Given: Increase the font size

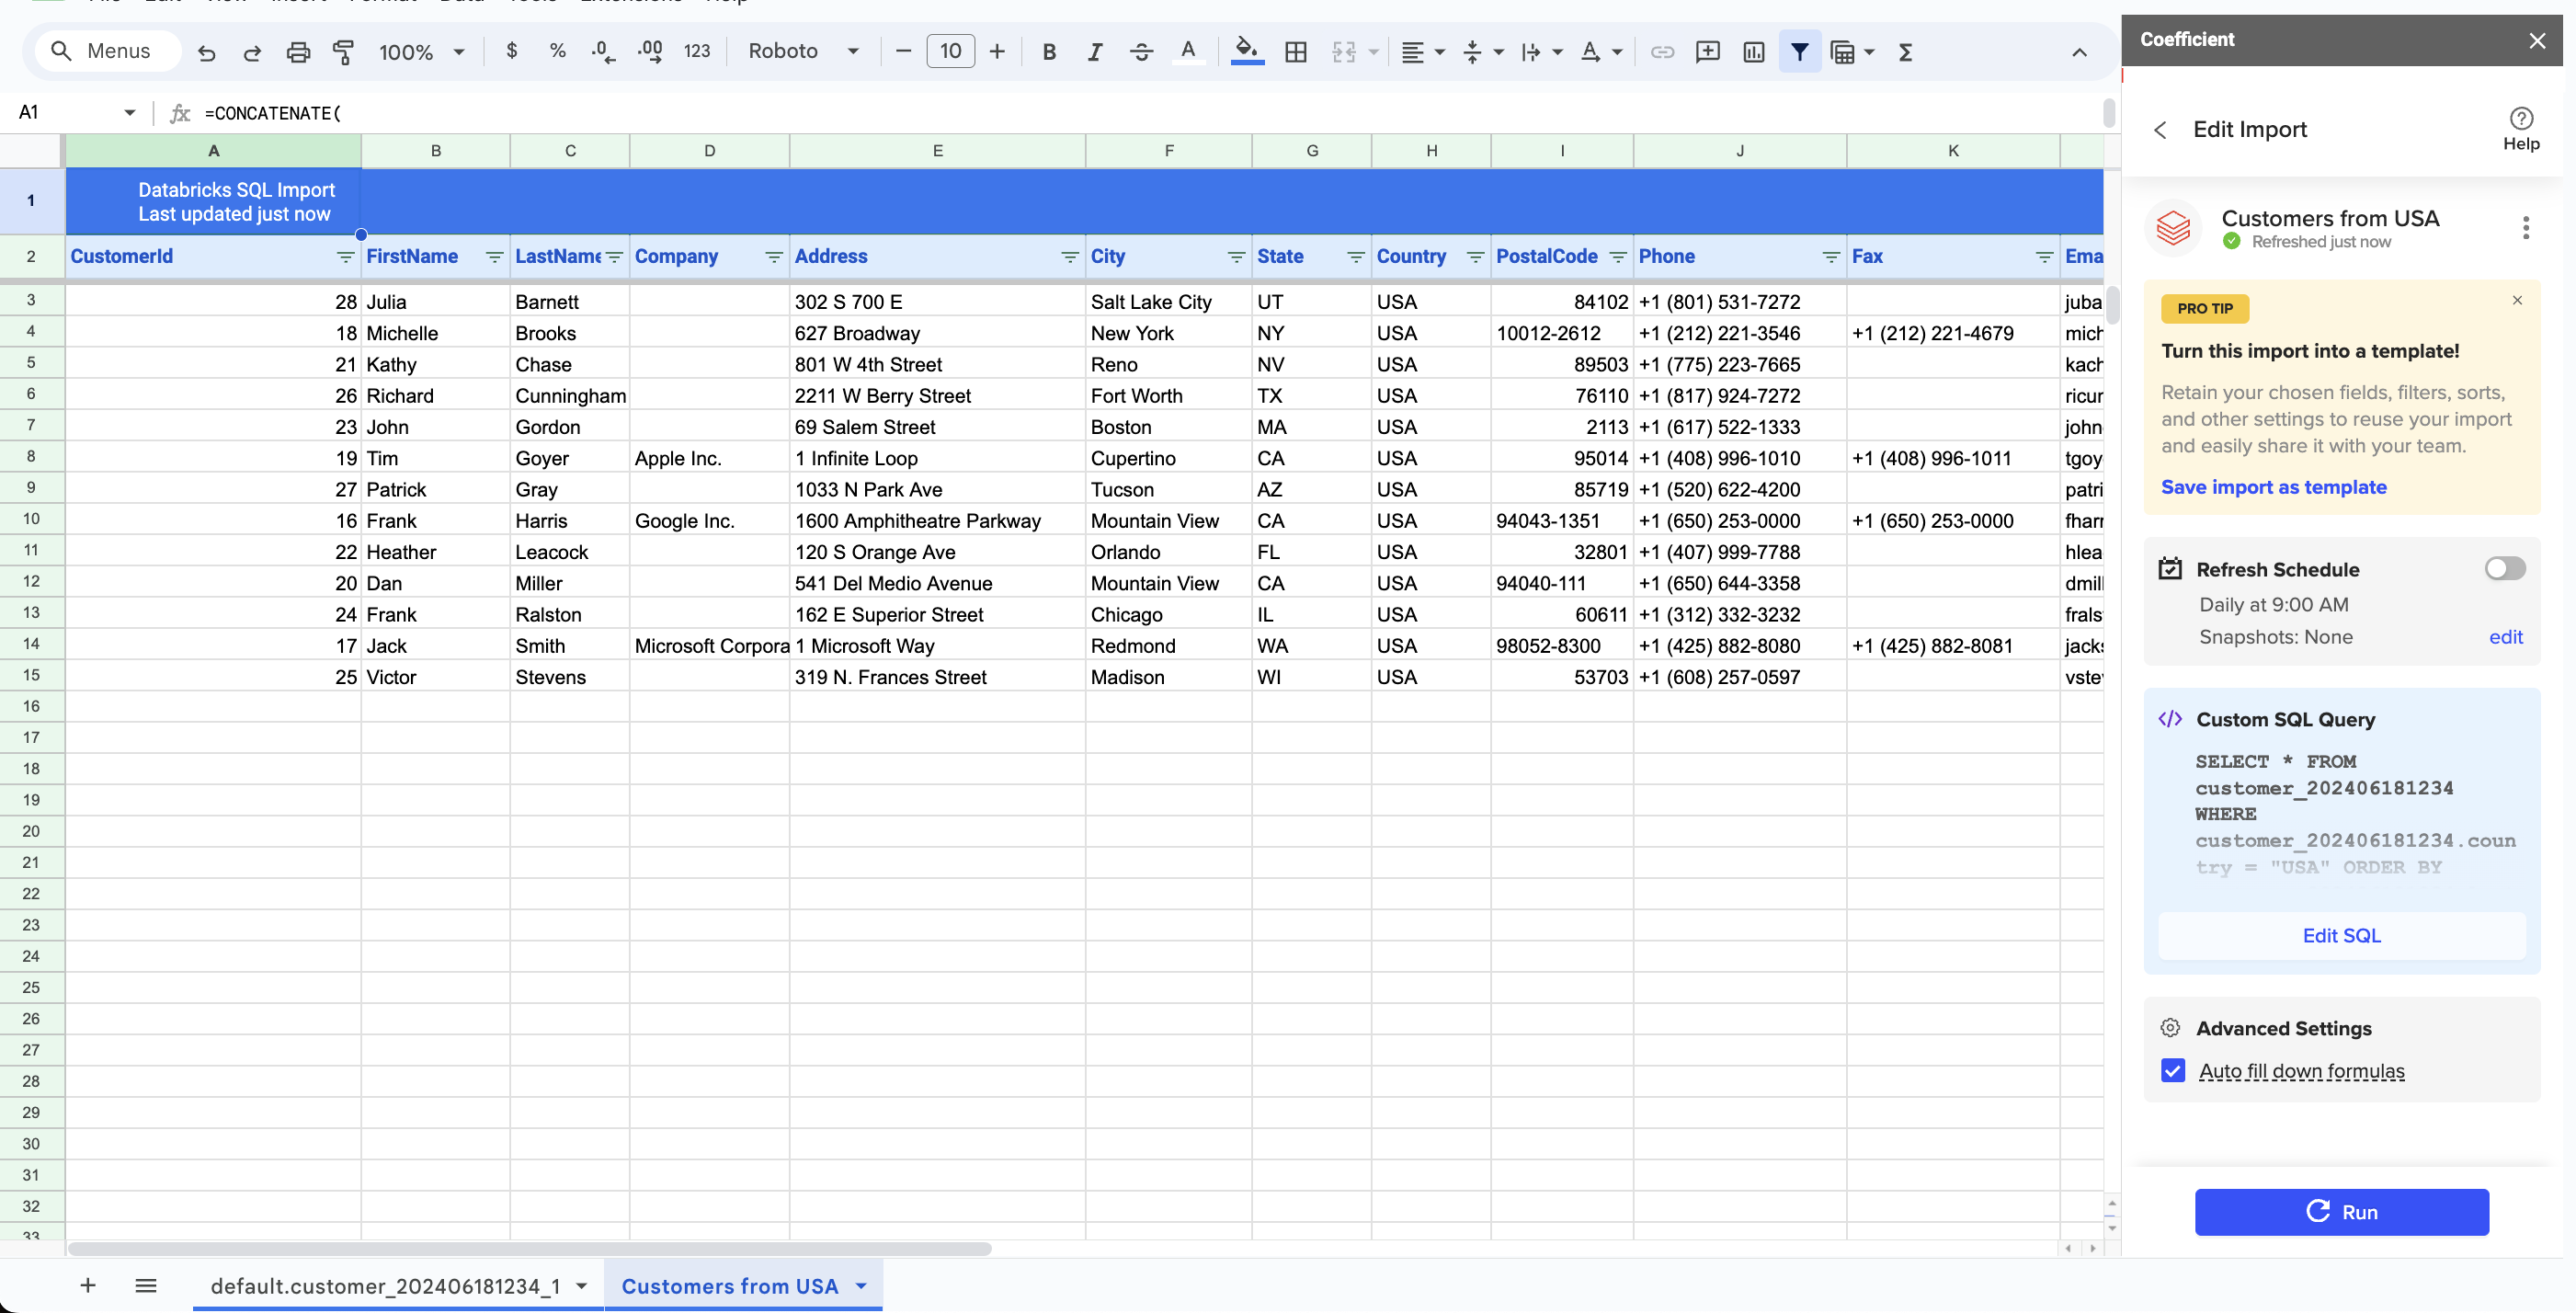Looking at the screenshot, I should 997,51.
